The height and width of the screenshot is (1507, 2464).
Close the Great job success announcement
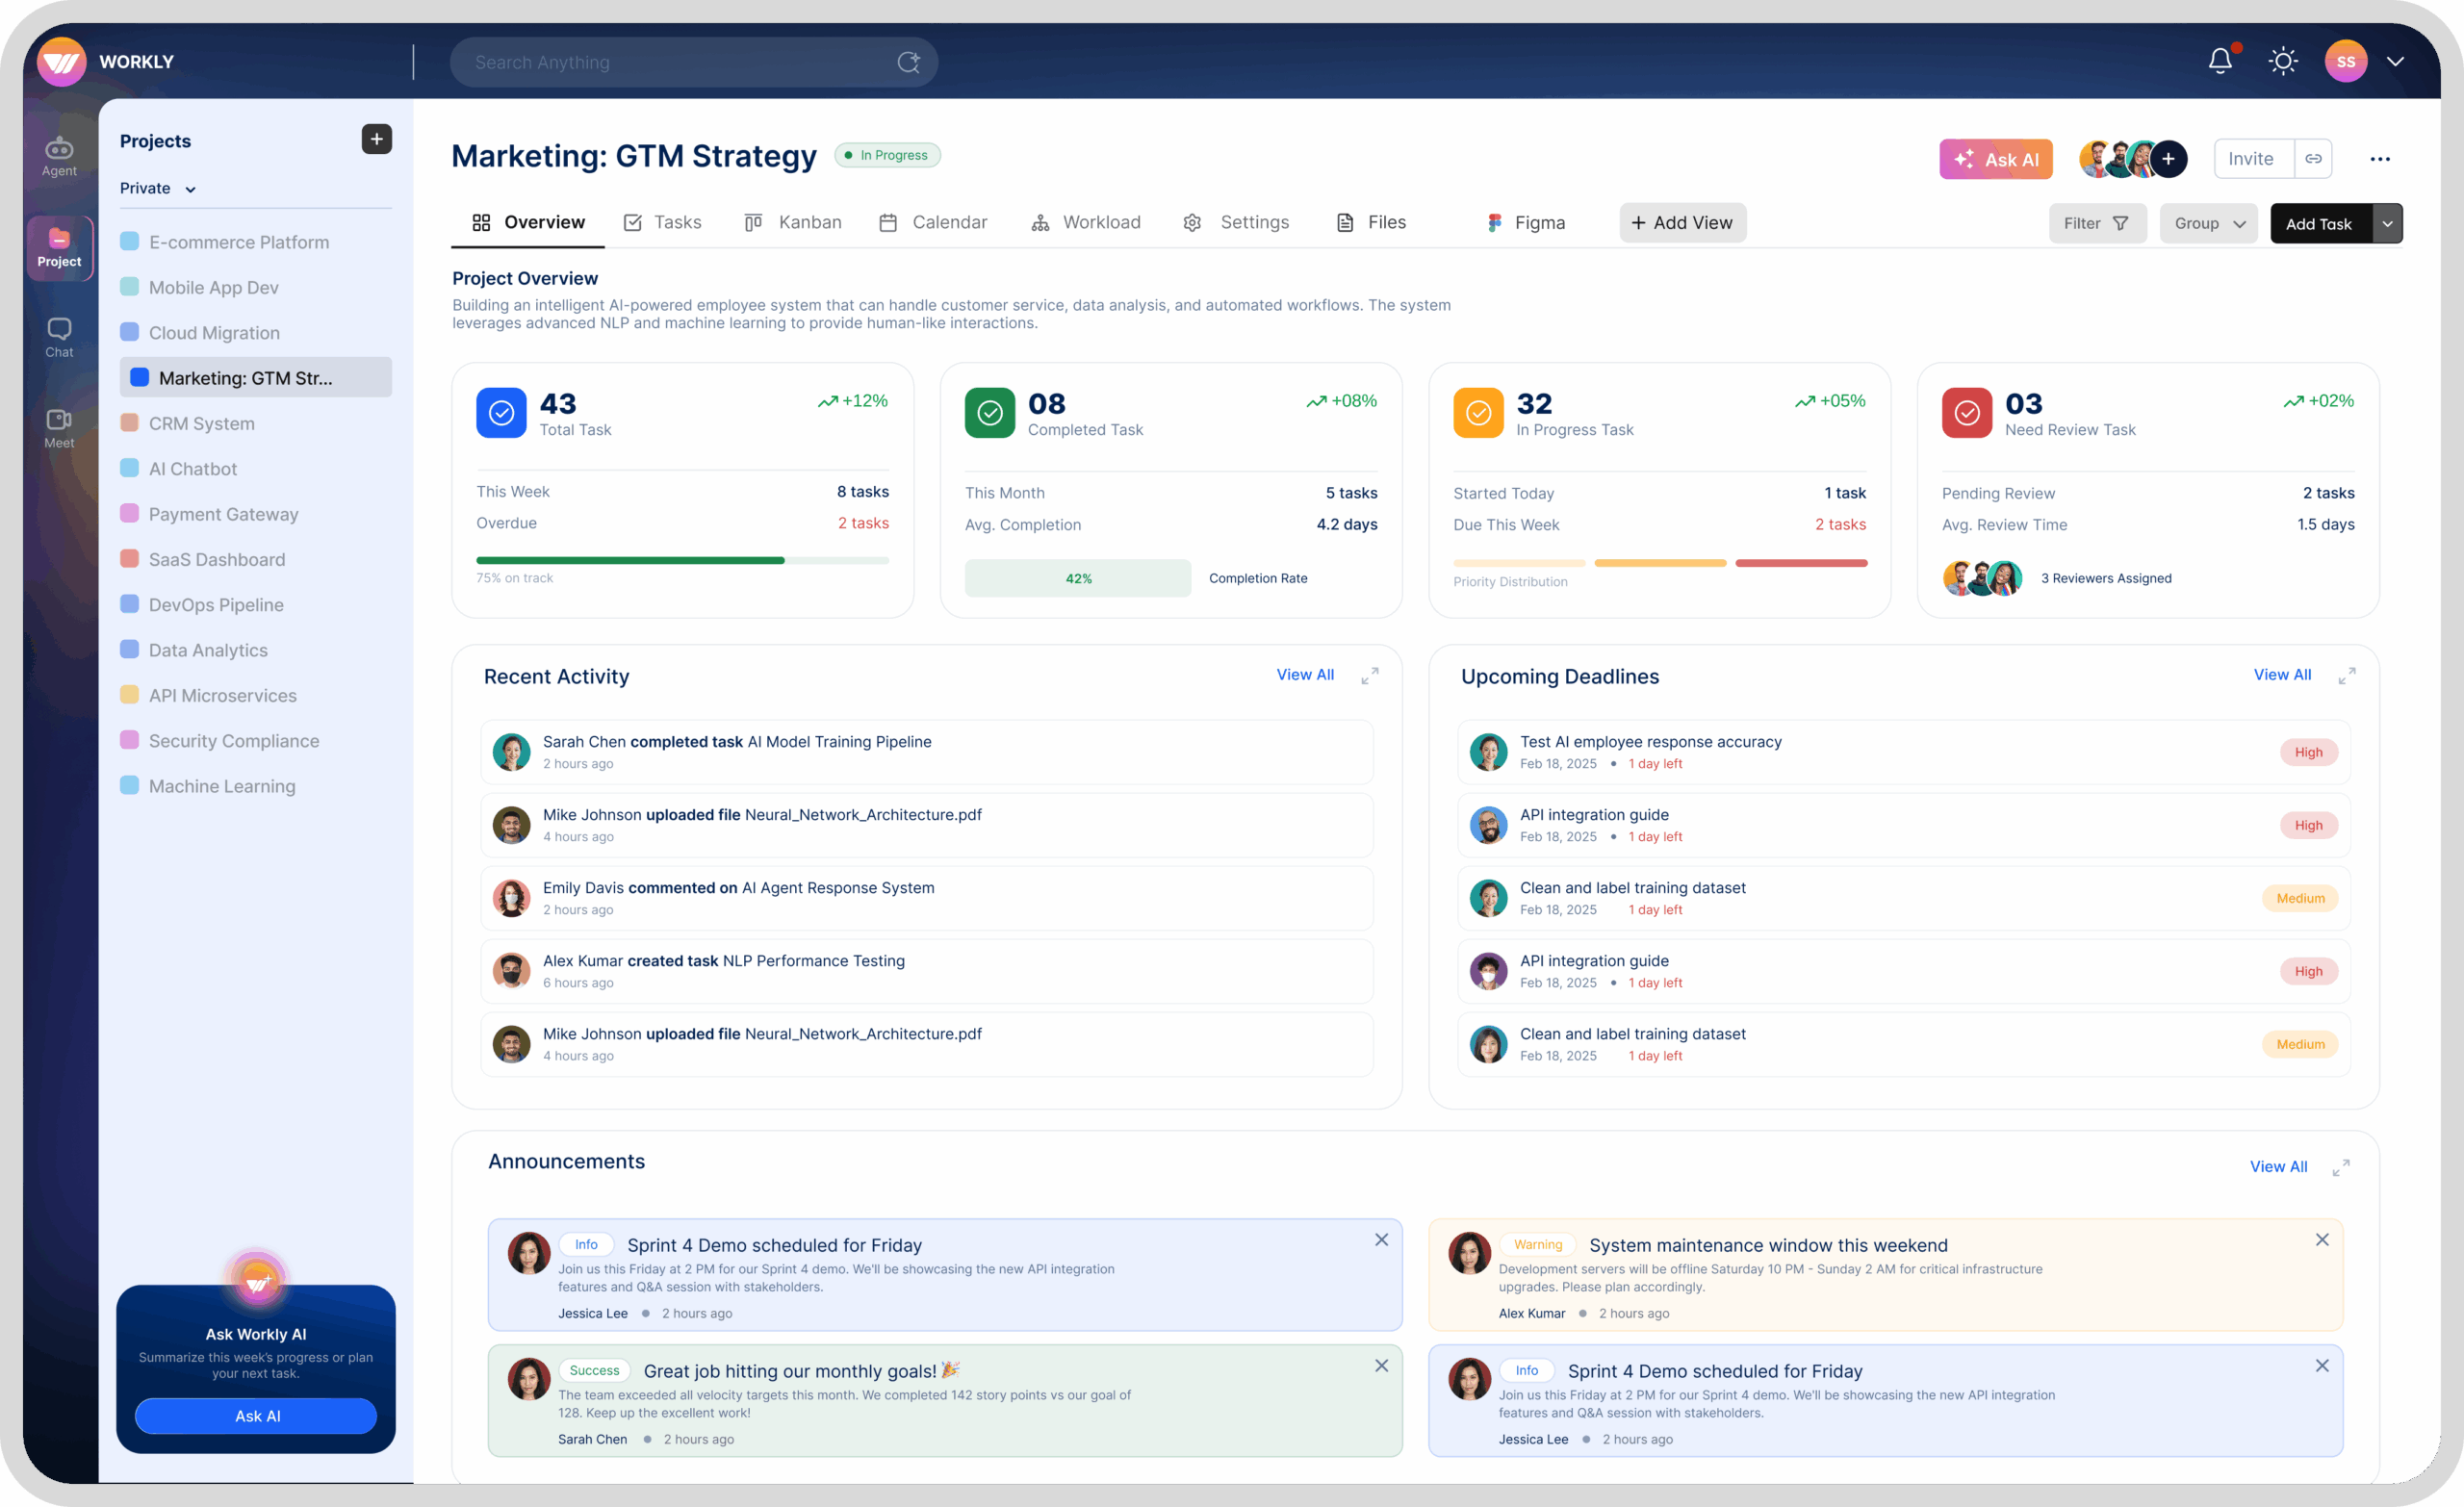tap(1380, 1365)
